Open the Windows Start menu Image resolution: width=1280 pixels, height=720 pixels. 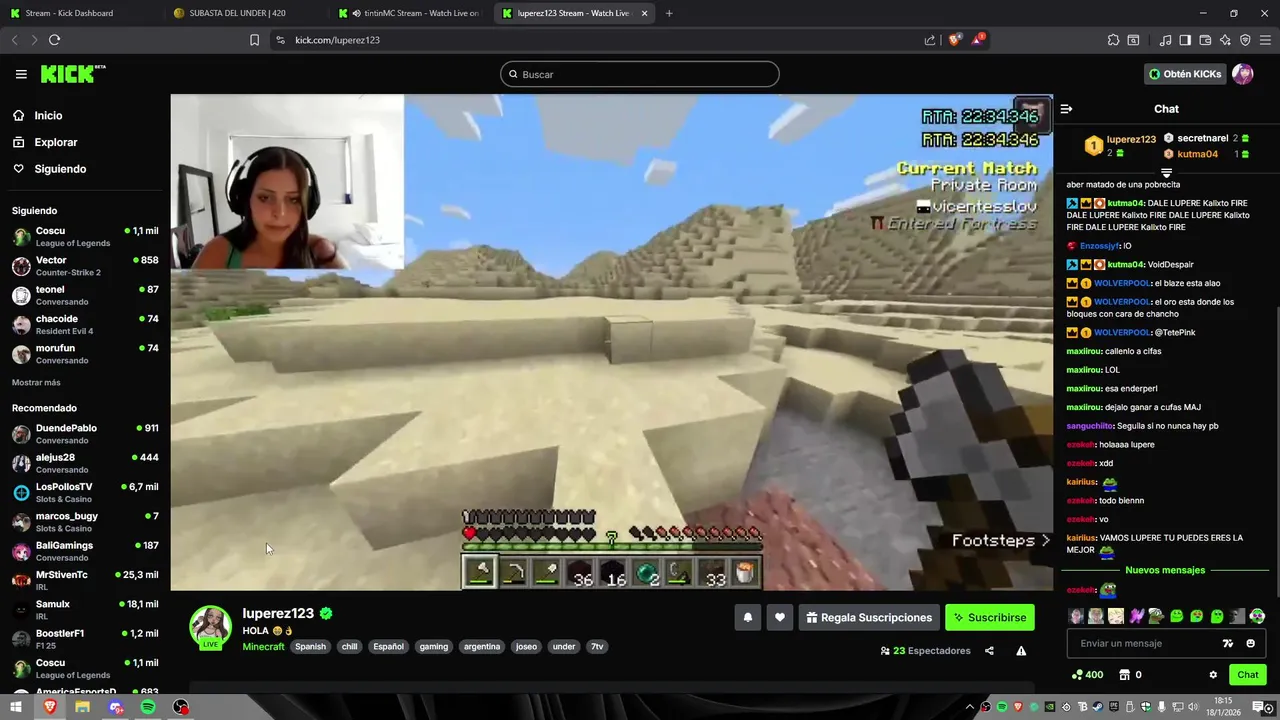click(16, 707)
